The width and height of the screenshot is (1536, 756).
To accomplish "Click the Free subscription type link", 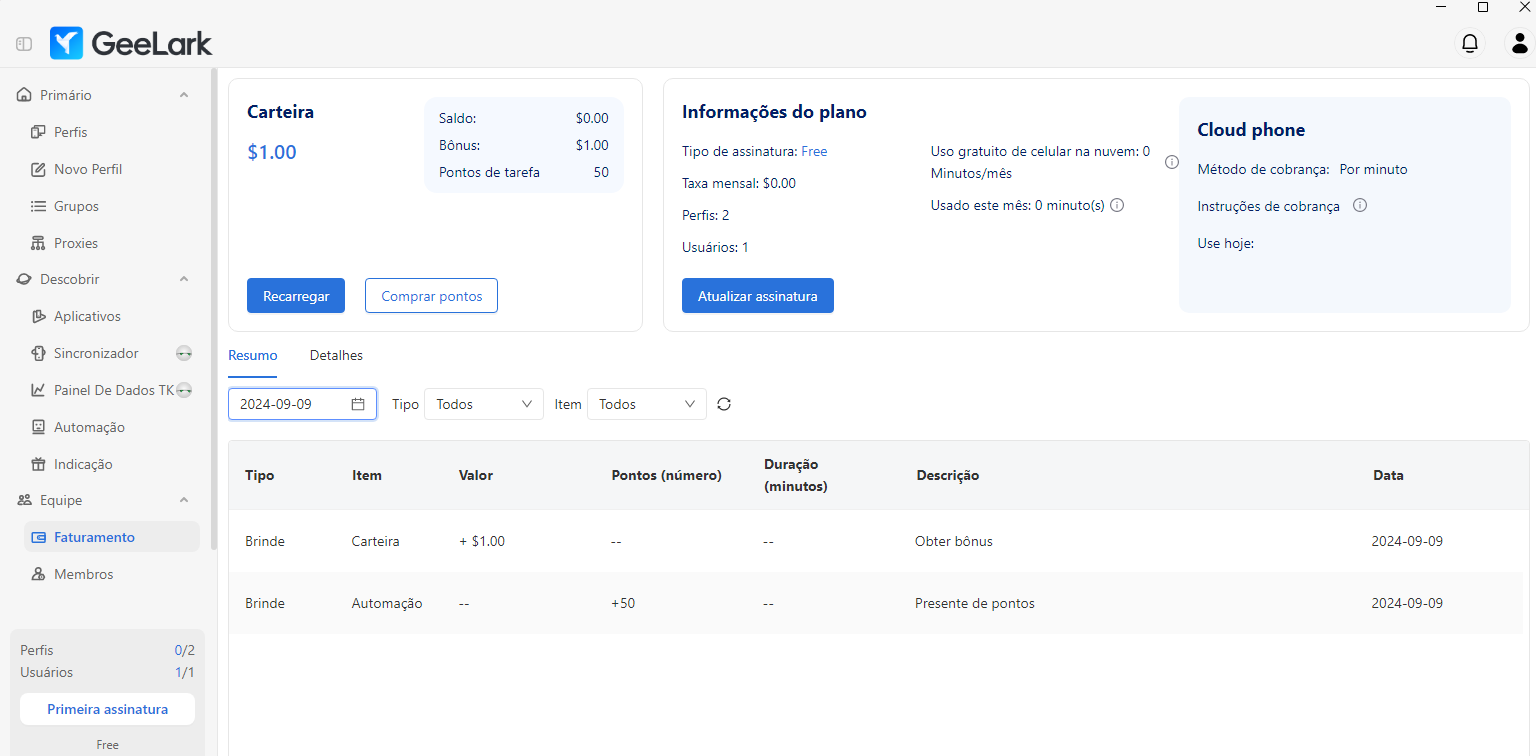I will (814, 151).
